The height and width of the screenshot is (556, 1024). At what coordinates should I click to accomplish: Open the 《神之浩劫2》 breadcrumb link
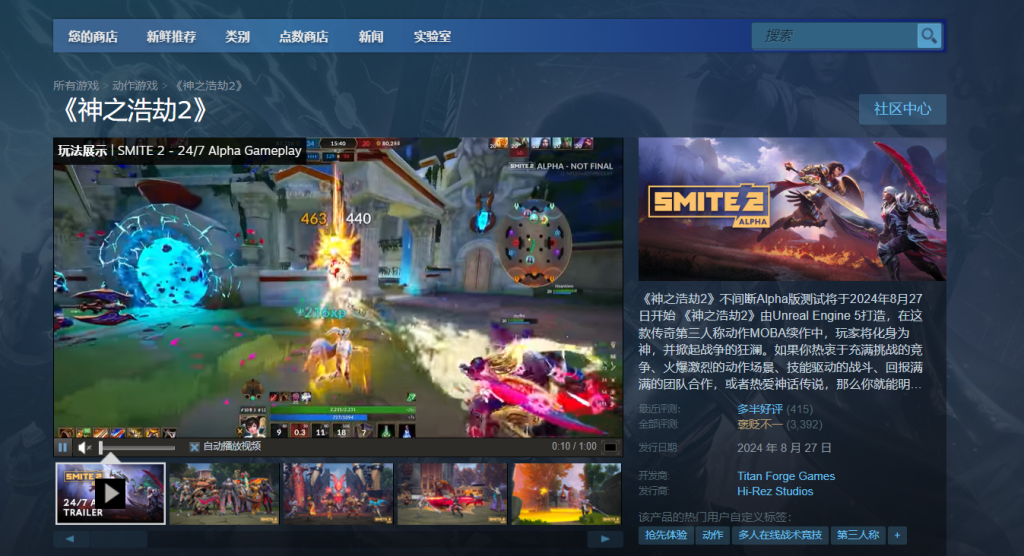pos(208,86)
